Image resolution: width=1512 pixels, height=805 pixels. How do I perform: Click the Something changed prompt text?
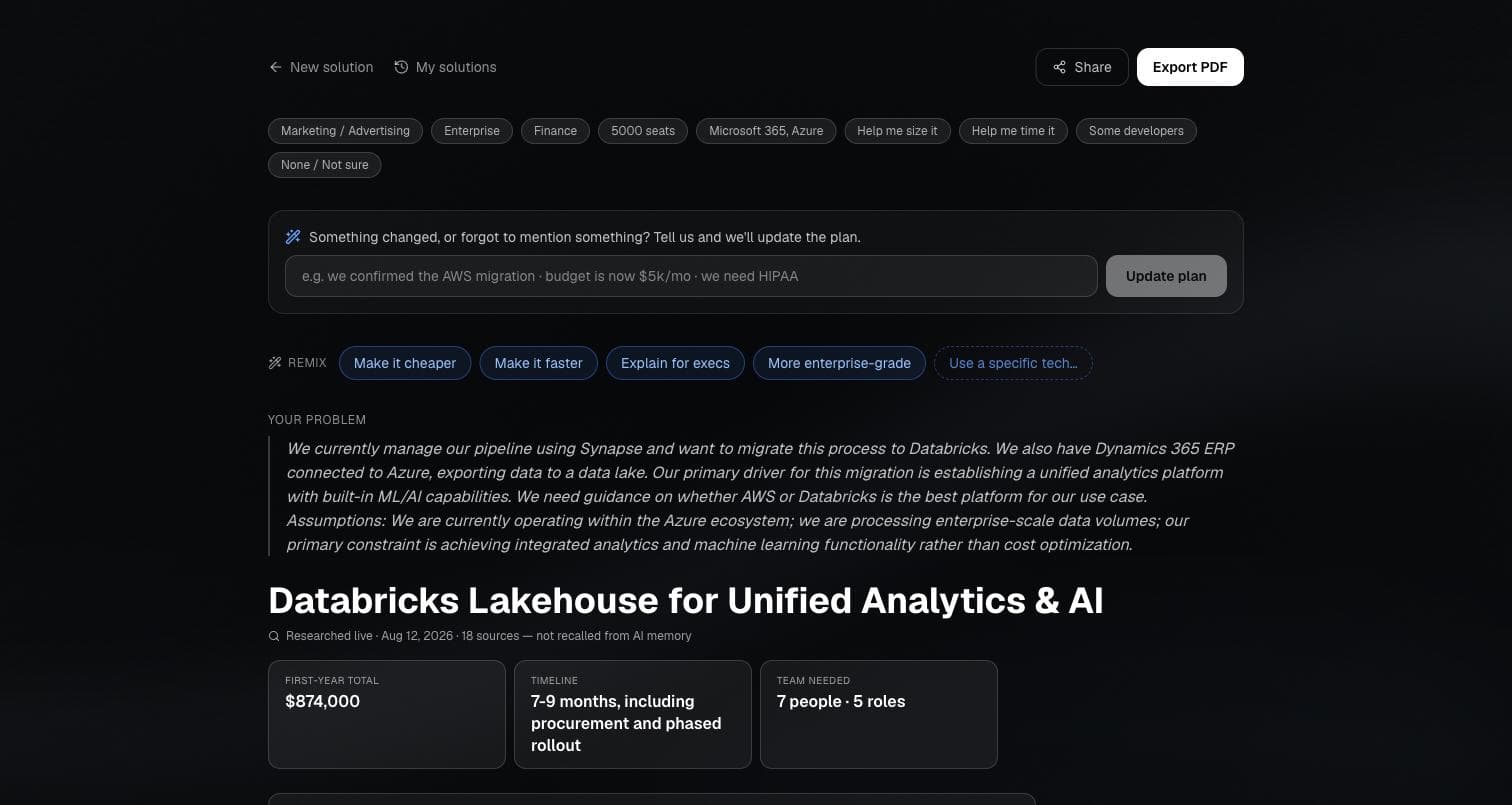coord(585,237)
